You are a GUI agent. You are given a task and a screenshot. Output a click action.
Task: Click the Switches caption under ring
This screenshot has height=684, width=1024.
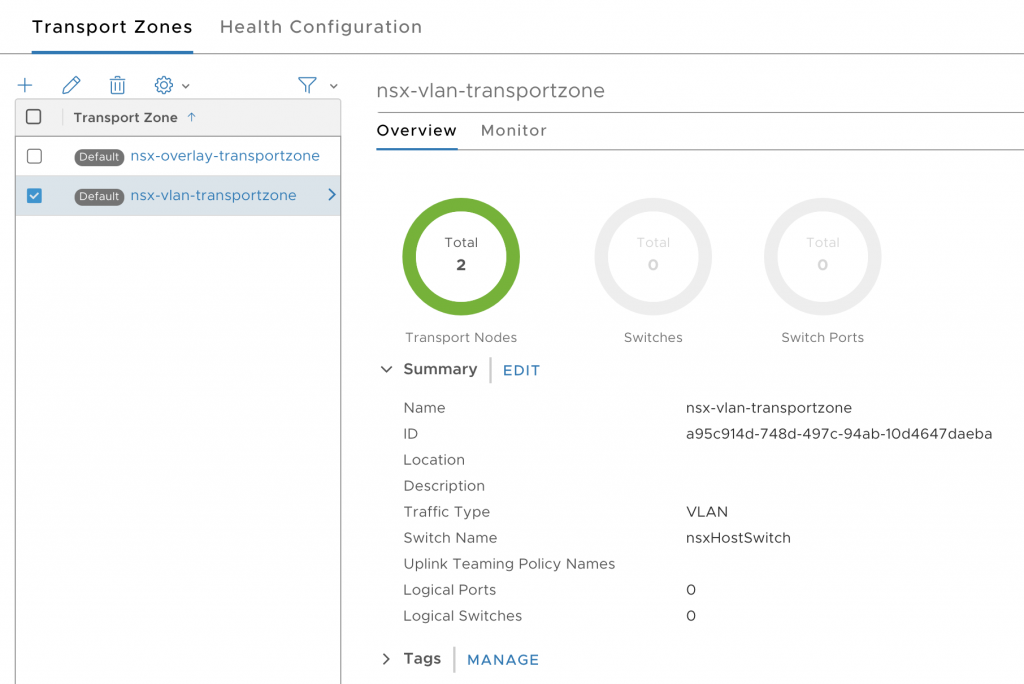click(x=653, y=338)
